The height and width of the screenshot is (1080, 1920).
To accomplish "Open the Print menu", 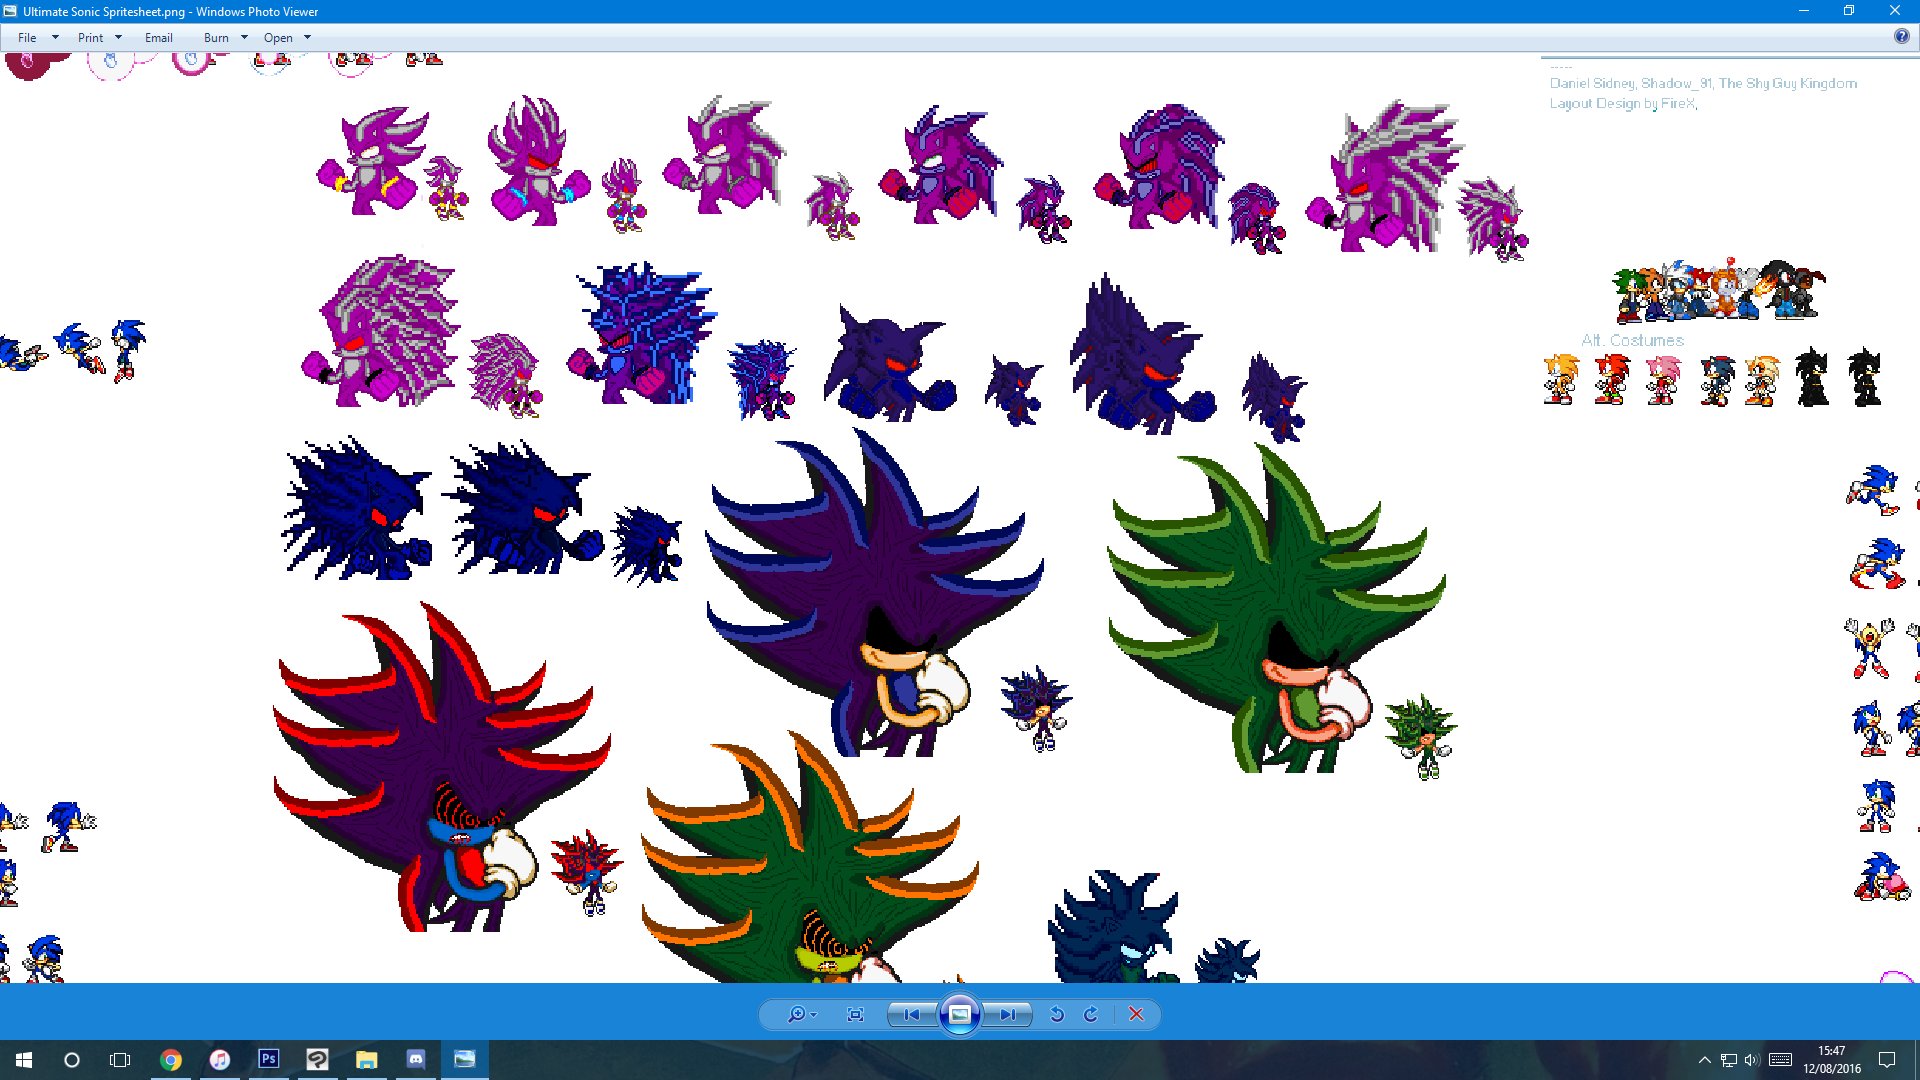I will 90,38.
